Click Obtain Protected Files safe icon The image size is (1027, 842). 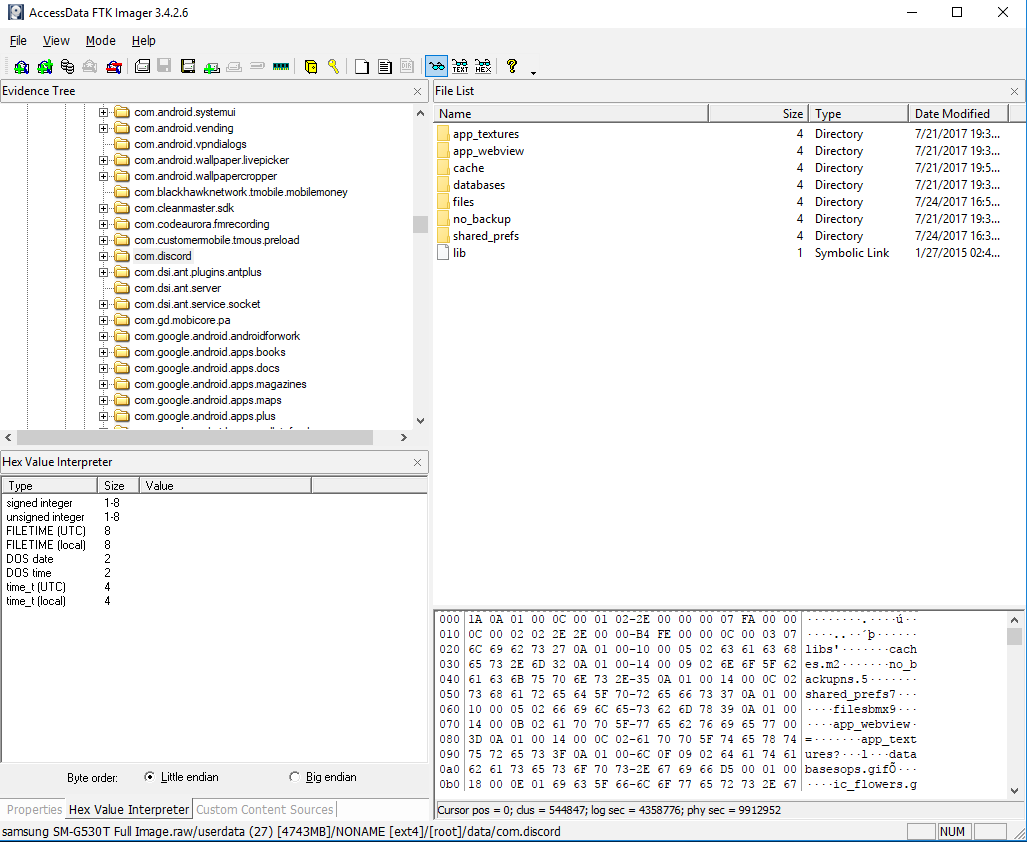[x=311, y=66]
